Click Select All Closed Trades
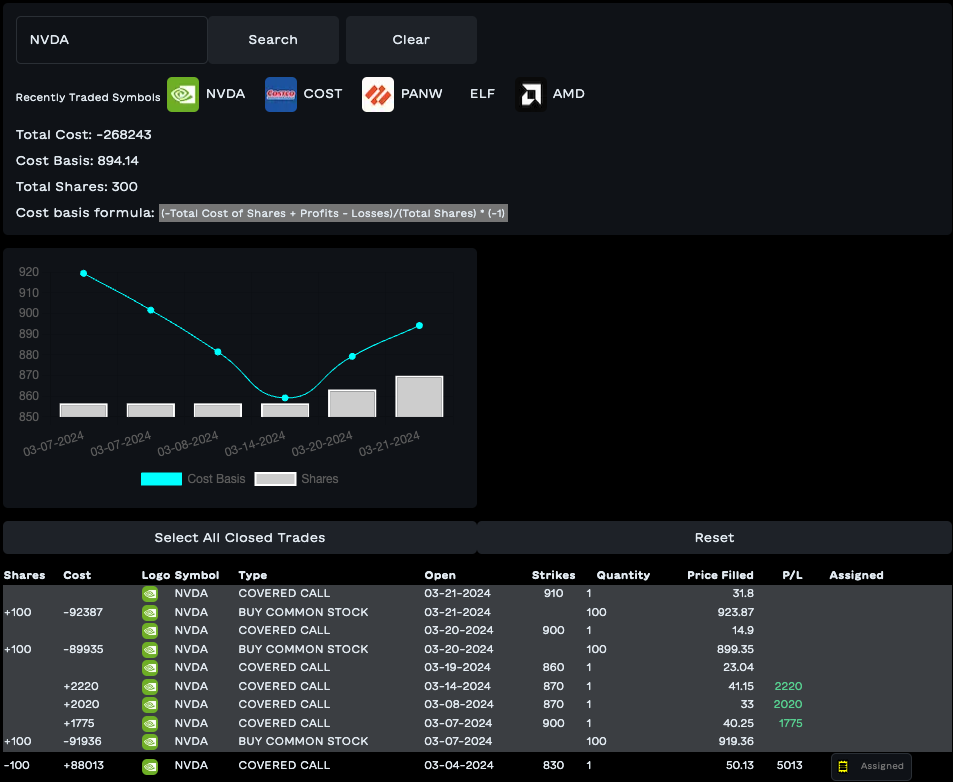This screenshot has width=953, height=782. click(x=240, y=538)
